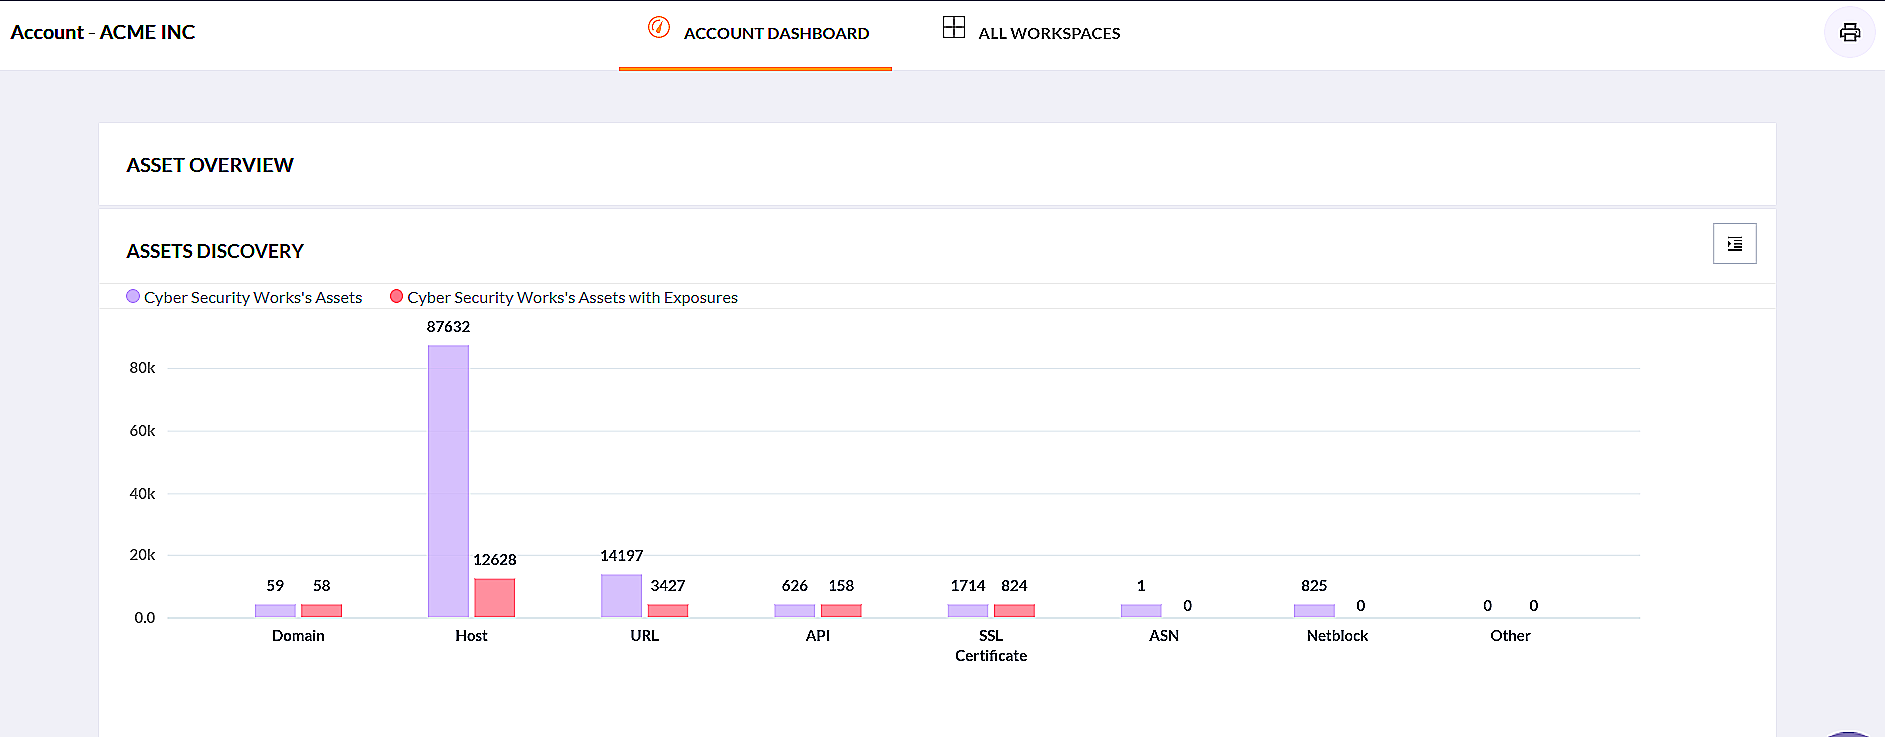The width and height of the screenshot is (1885, 737).
Task: Click the Other axis label
Action: (x=1510, y=636)
